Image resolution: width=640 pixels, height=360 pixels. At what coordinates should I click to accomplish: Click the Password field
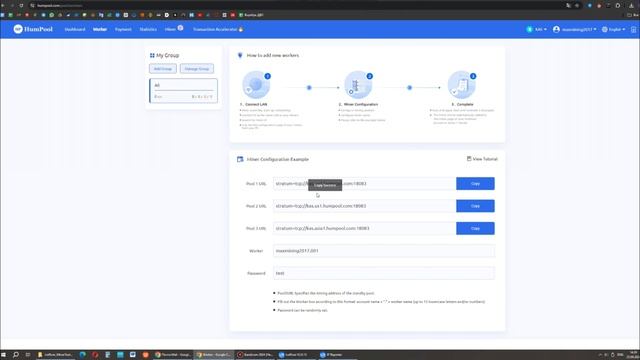pyautogui.click(x=384, y=273)
